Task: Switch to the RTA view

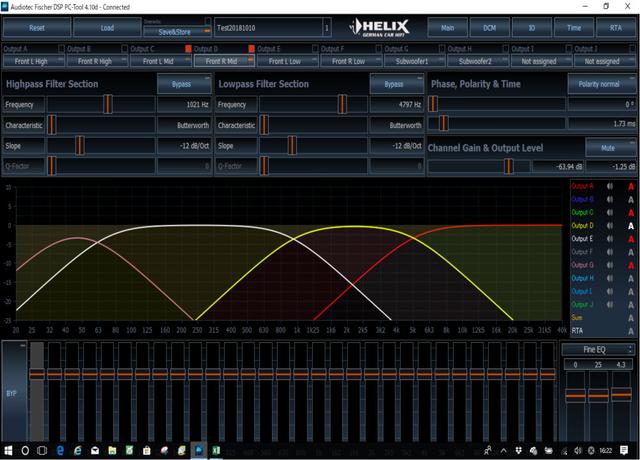Action: [616, 28]
